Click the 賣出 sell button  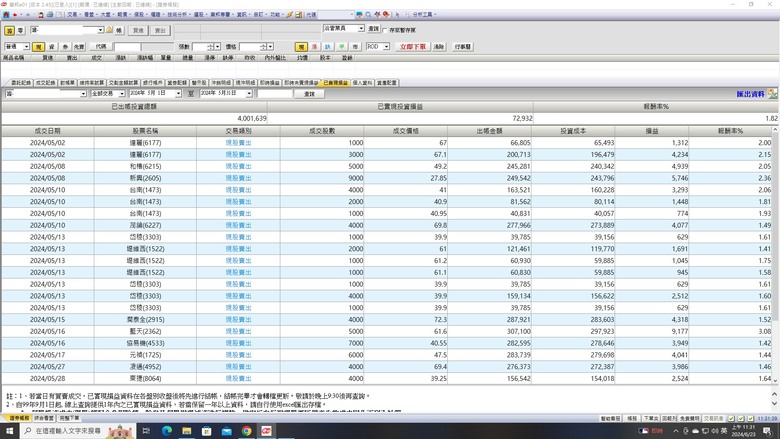pos(160,31)
